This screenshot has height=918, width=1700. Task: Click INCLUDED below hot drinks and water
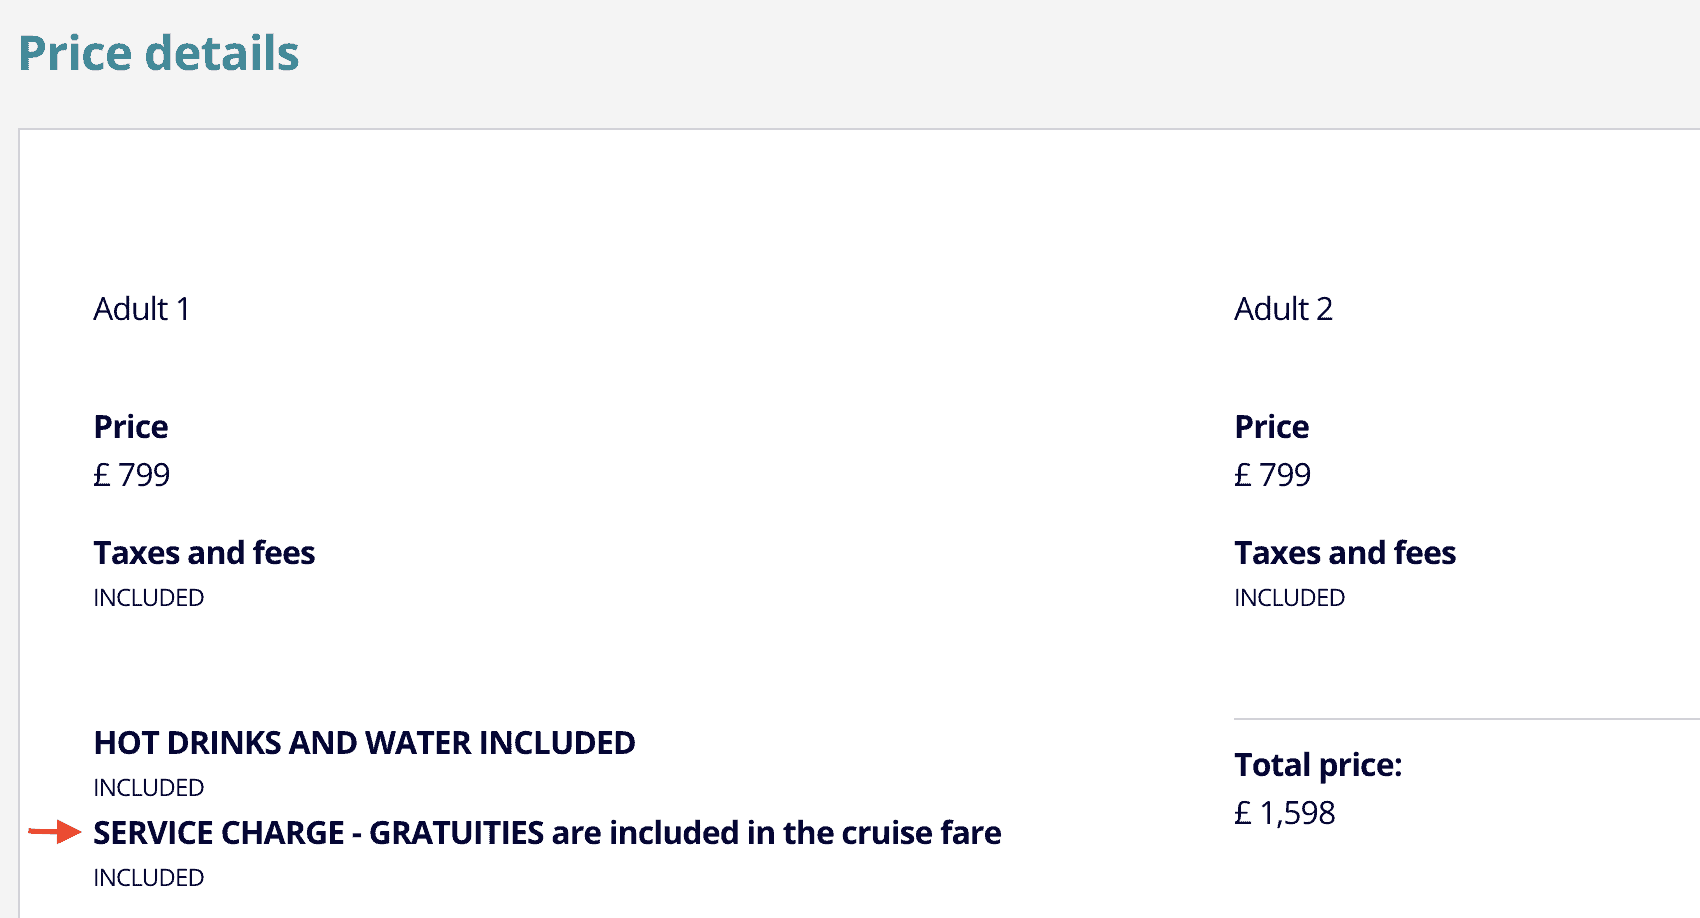[149, 788]
